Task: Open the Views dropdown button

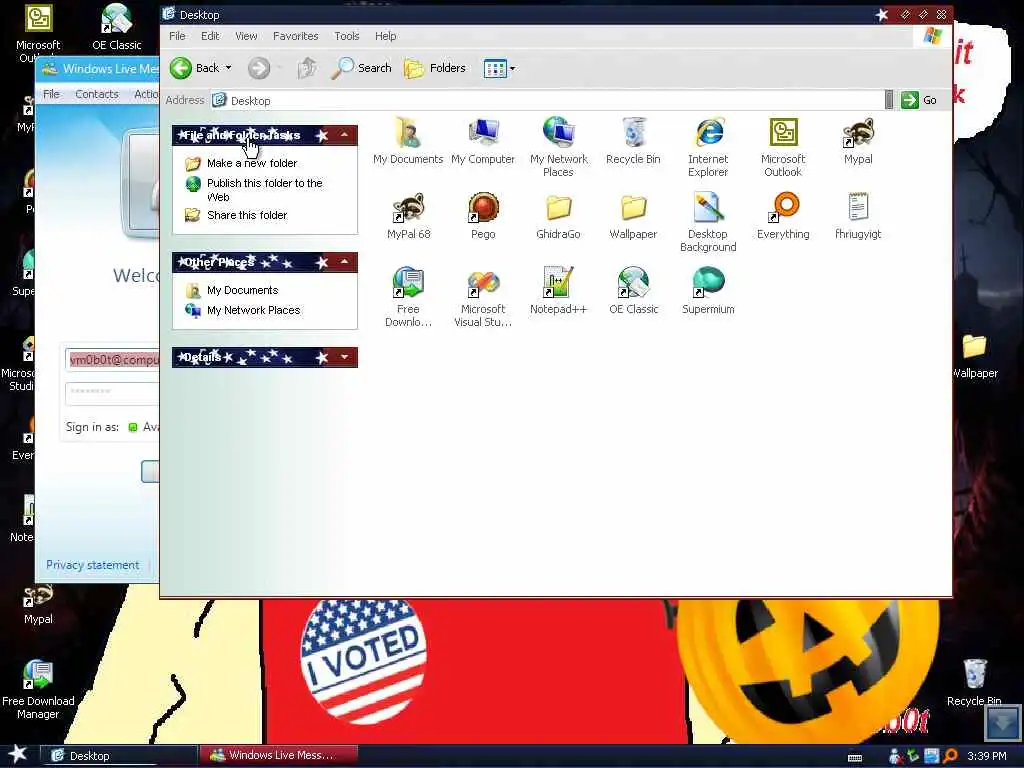Action: click(x=500, y=68)
